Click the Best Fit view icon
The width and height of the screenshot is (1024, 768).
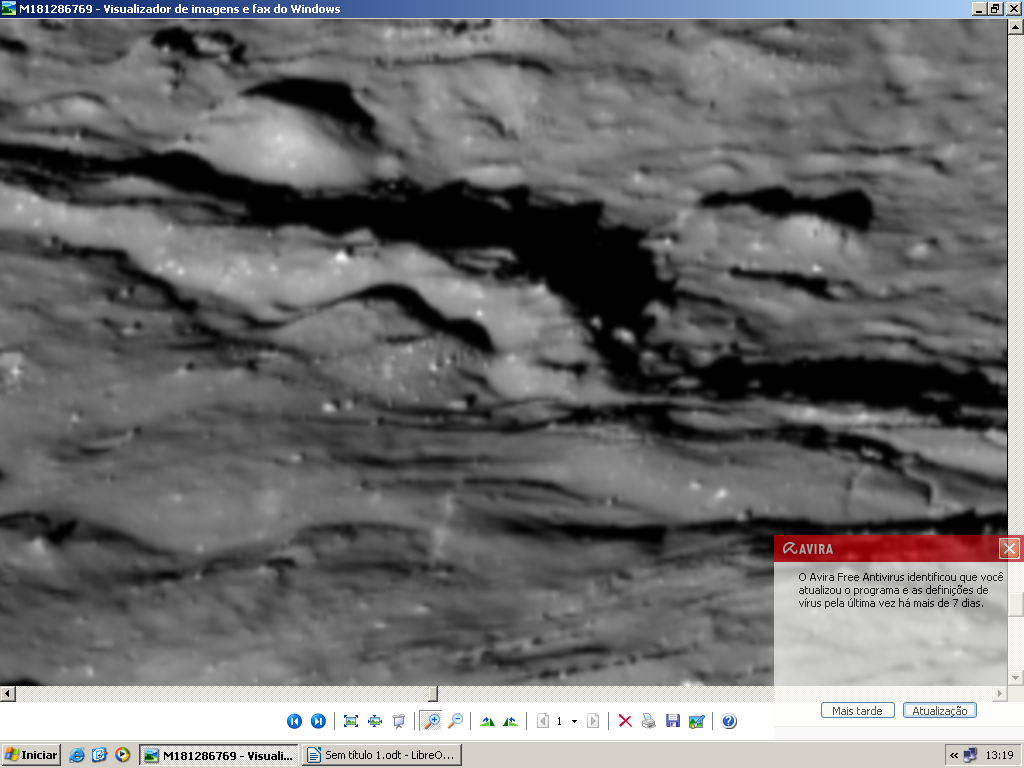351,721
